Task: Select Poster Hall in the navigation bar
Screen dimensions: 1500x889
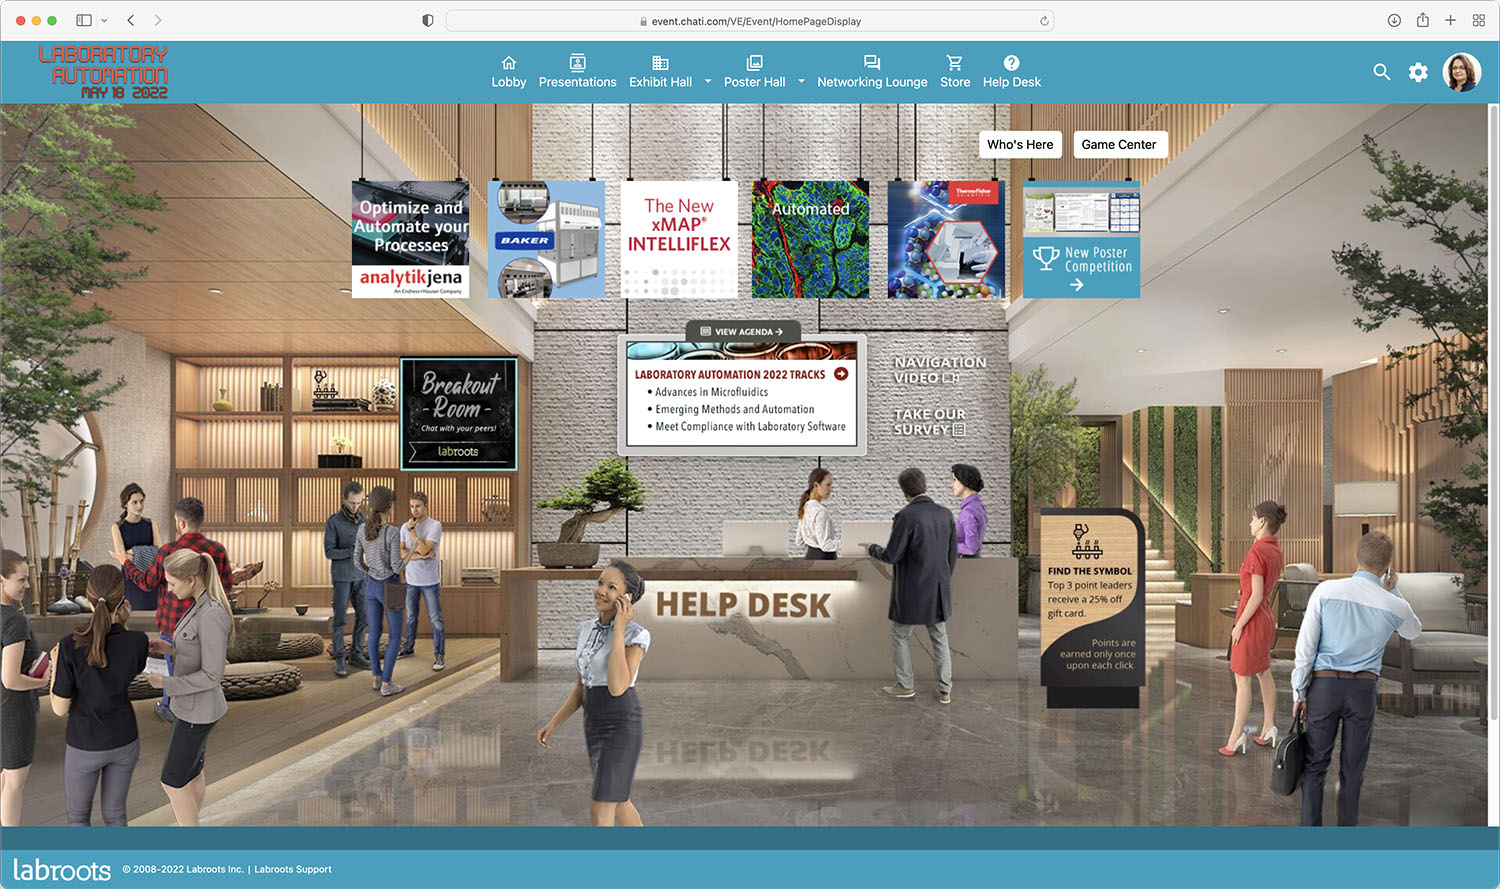Action: coord(754,70)
